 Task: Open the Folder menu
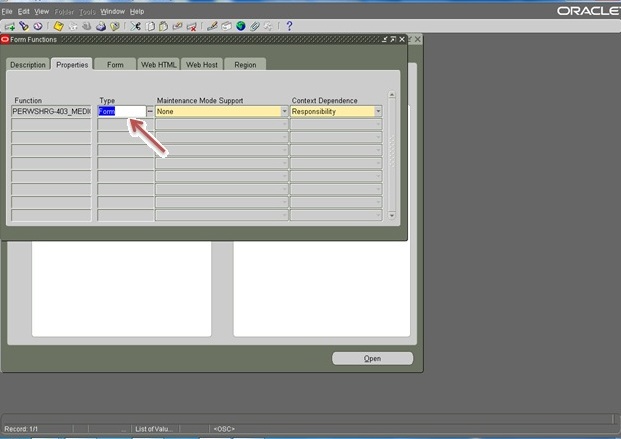pos(64,12)
